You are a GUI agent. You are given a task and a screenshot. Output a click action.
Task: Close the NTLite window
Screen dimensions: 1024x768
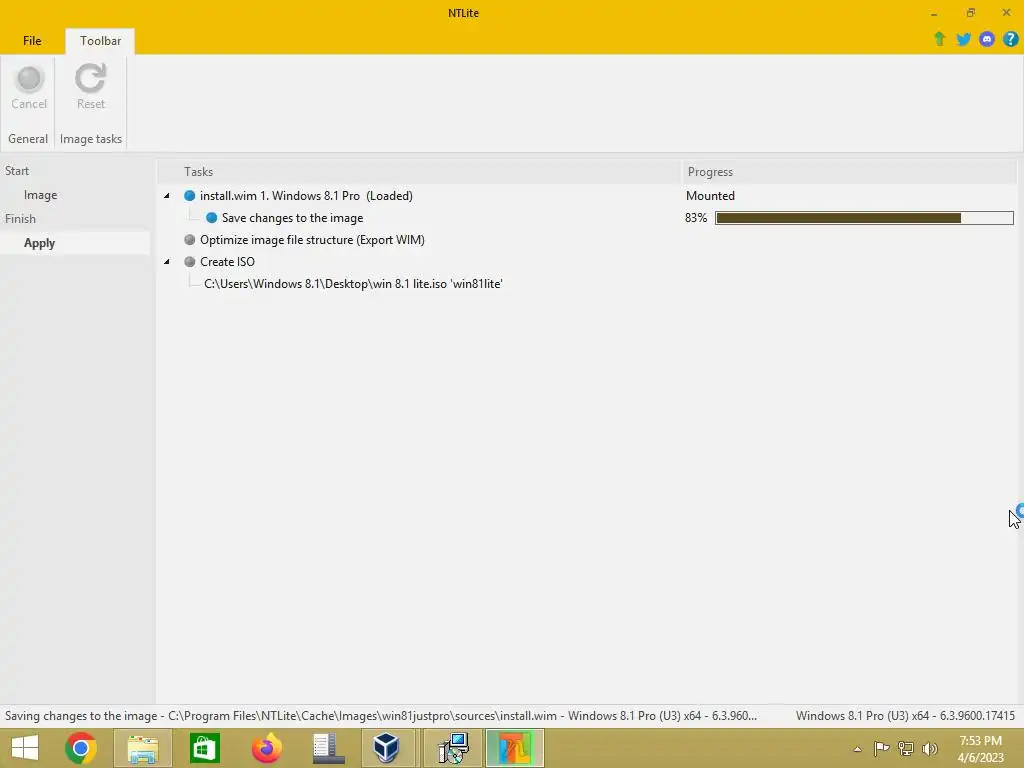pyautogui.click(x=1006, y=13)
